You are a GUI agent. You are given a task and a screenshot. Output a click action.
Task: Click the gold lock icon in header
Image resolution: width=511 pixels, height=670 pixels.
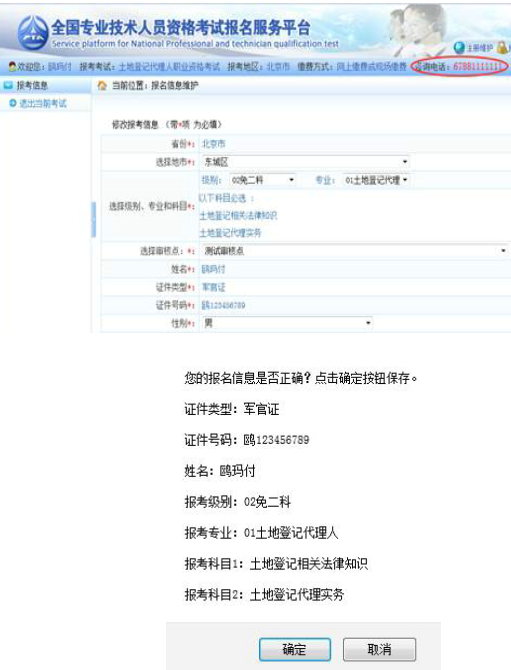(503, 47)
